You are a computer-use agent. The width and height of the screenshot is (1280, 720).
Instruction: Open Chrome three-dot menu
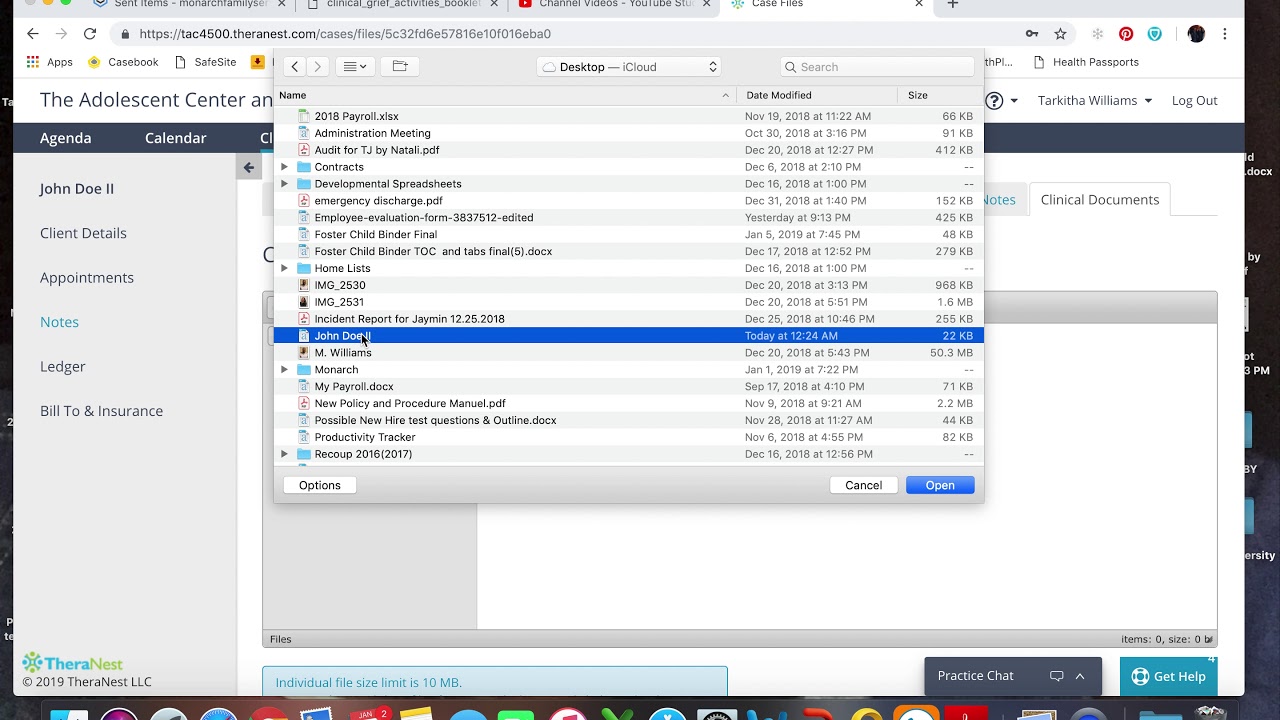click(x=1225, y=34)
